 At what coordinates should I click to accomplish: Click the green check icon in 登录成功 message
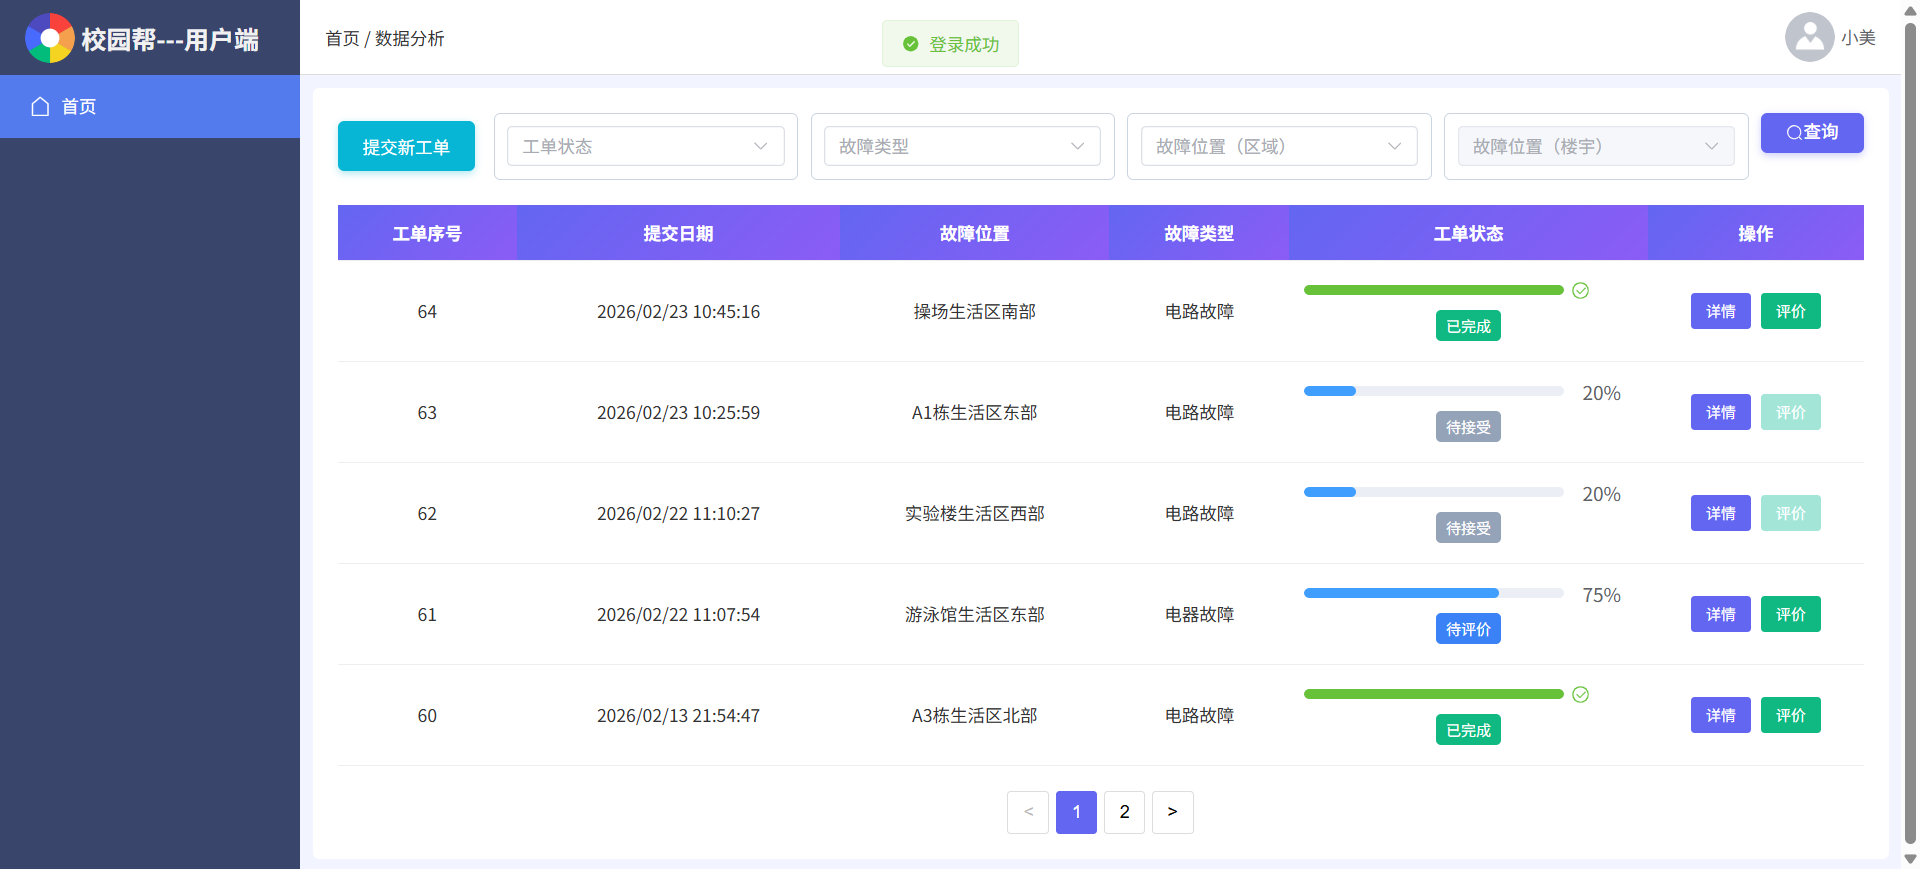point(910,44)
